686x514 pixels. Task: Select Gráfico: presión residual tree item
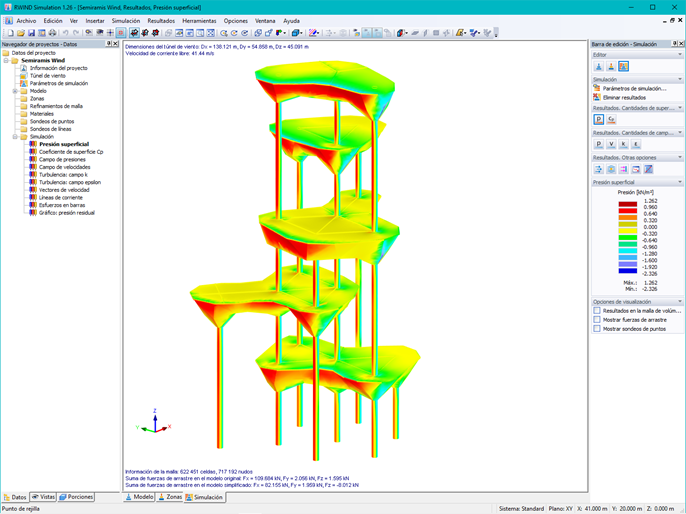point(67,213)
